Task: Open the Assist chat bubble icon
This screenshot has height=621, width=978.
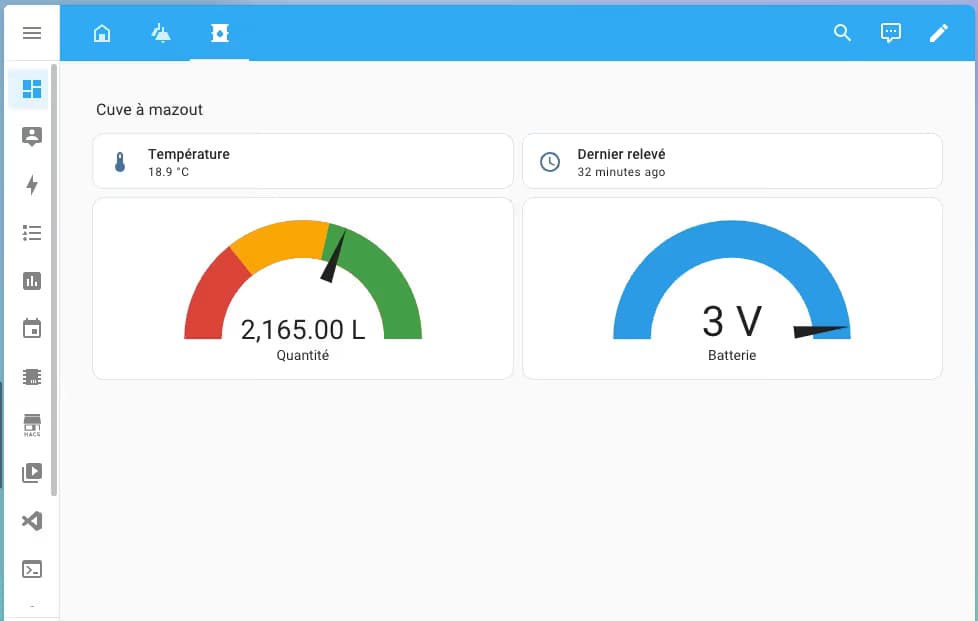Action: point(890,33)
